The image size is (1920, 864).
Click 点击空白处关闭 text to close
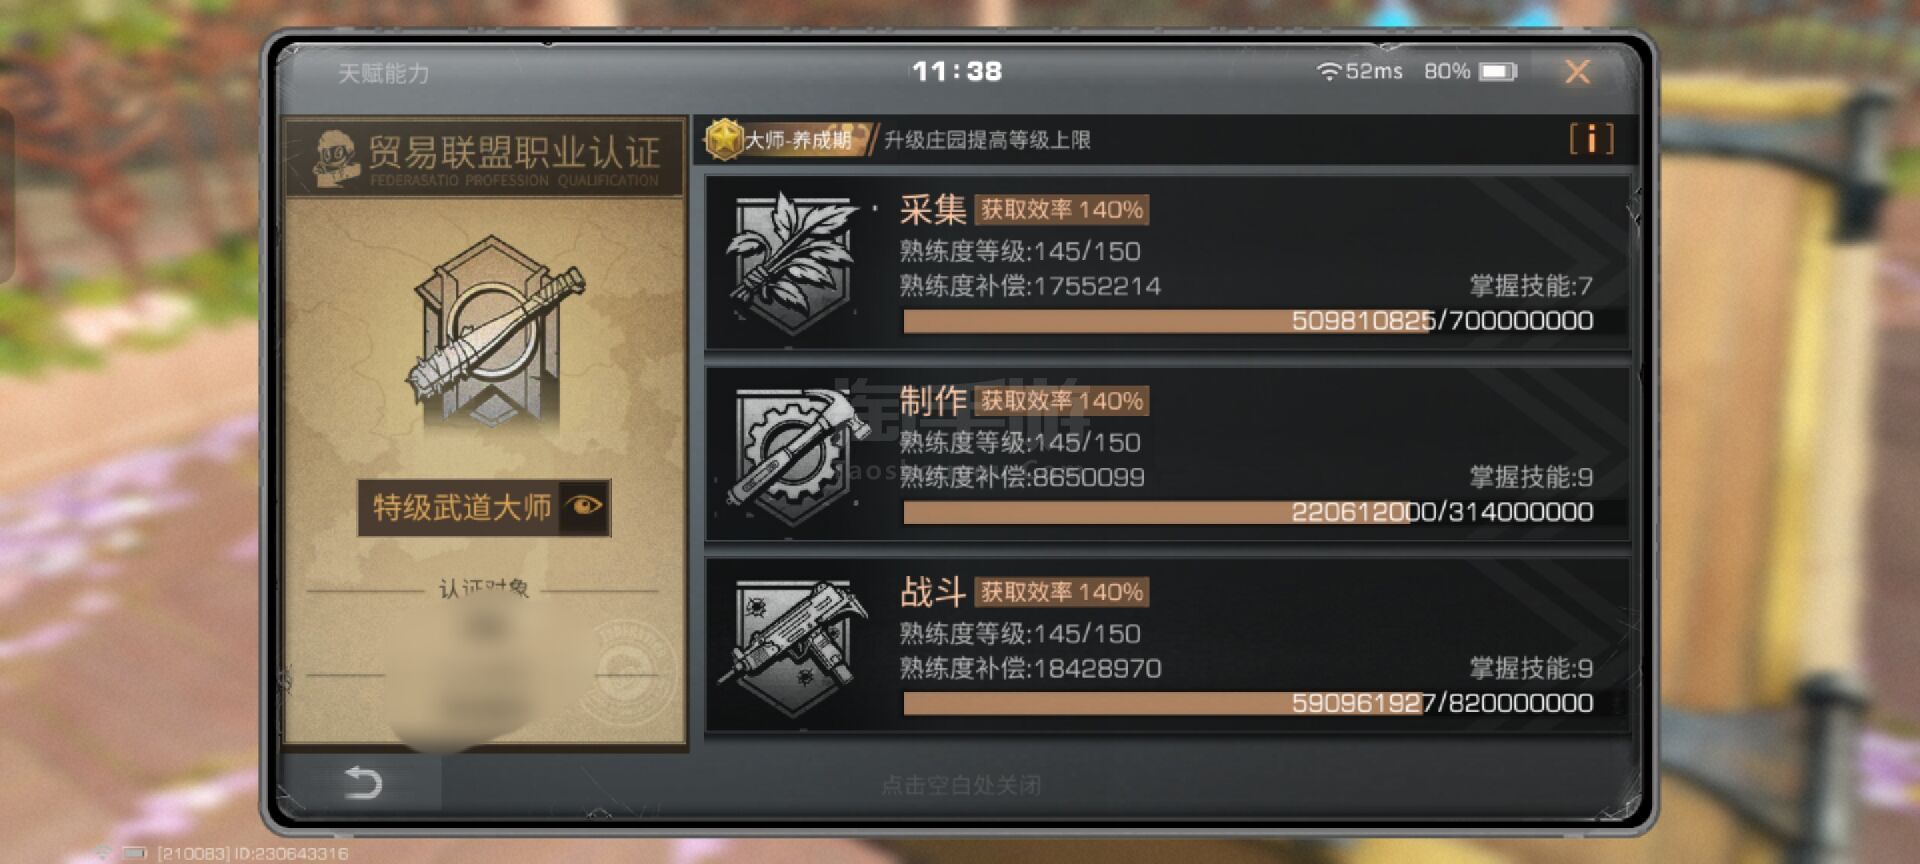pyautogui.click(x=960, y=785)
